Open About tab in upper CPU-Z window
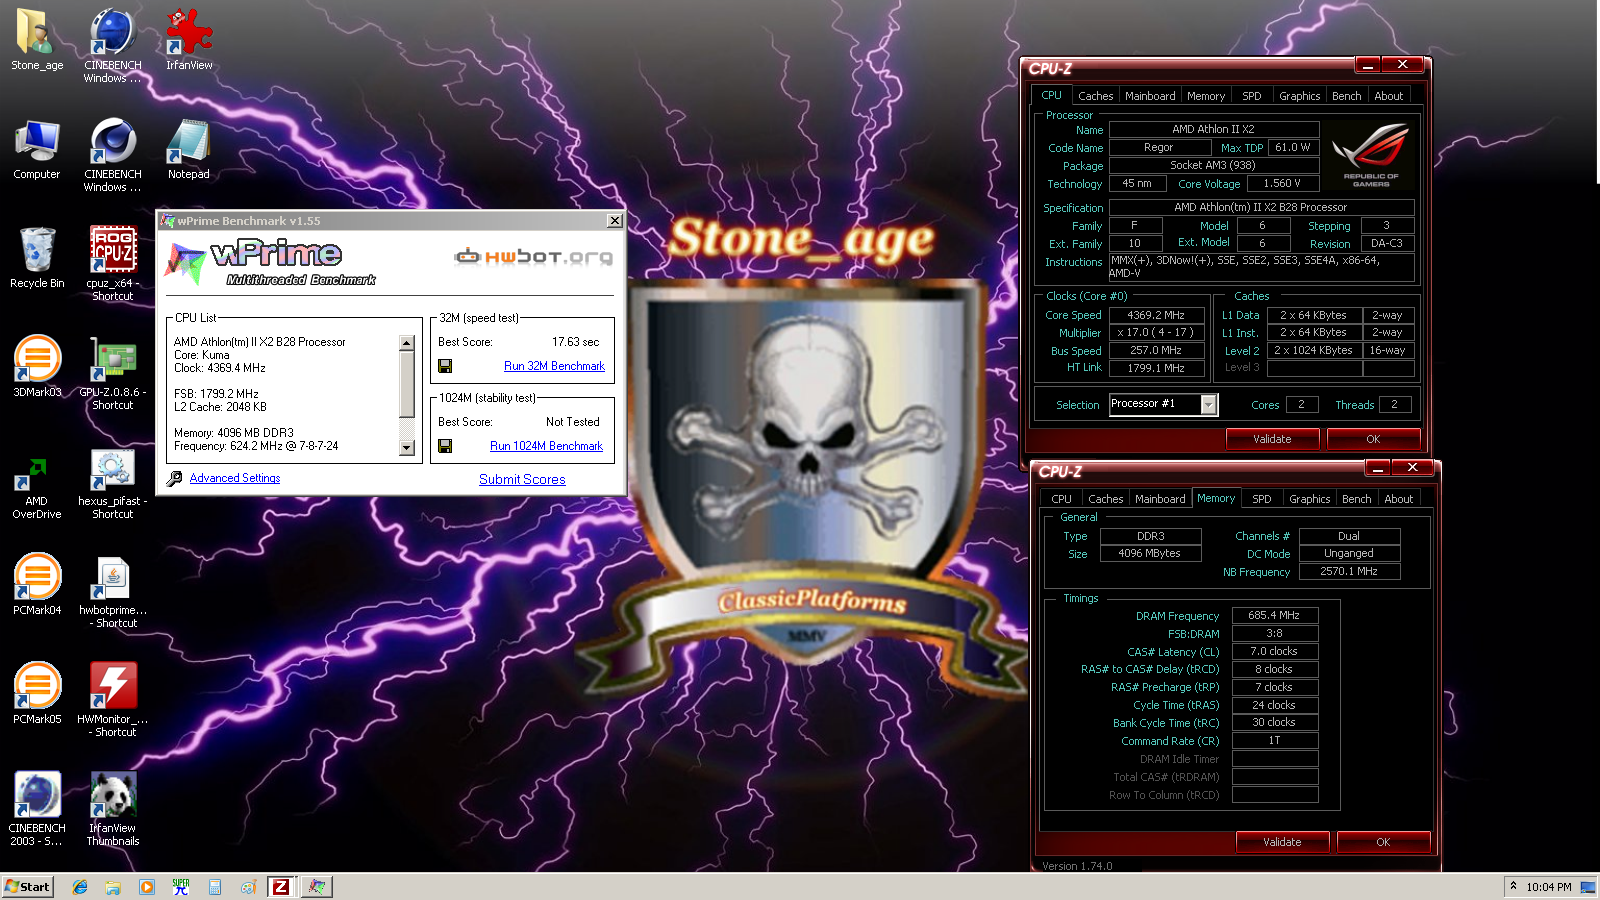 pos(1388,96)
